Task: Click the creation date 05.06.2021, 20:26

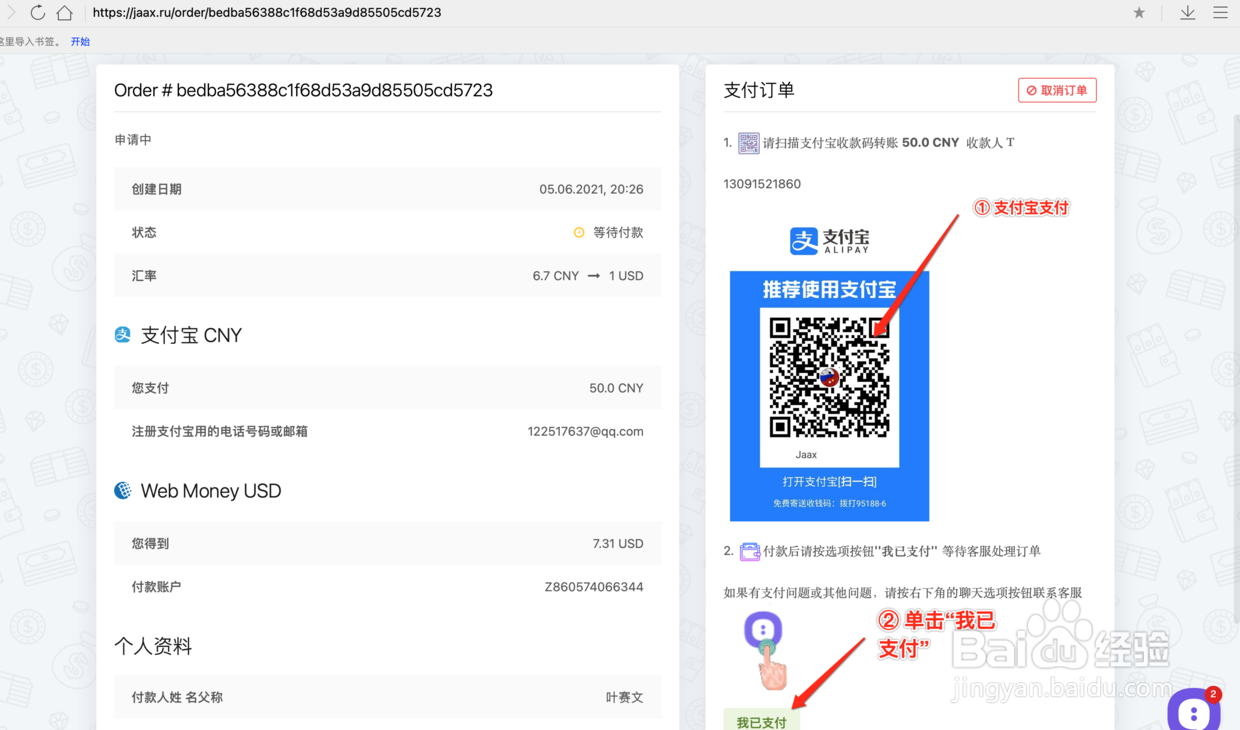Action: click(591, 189)
